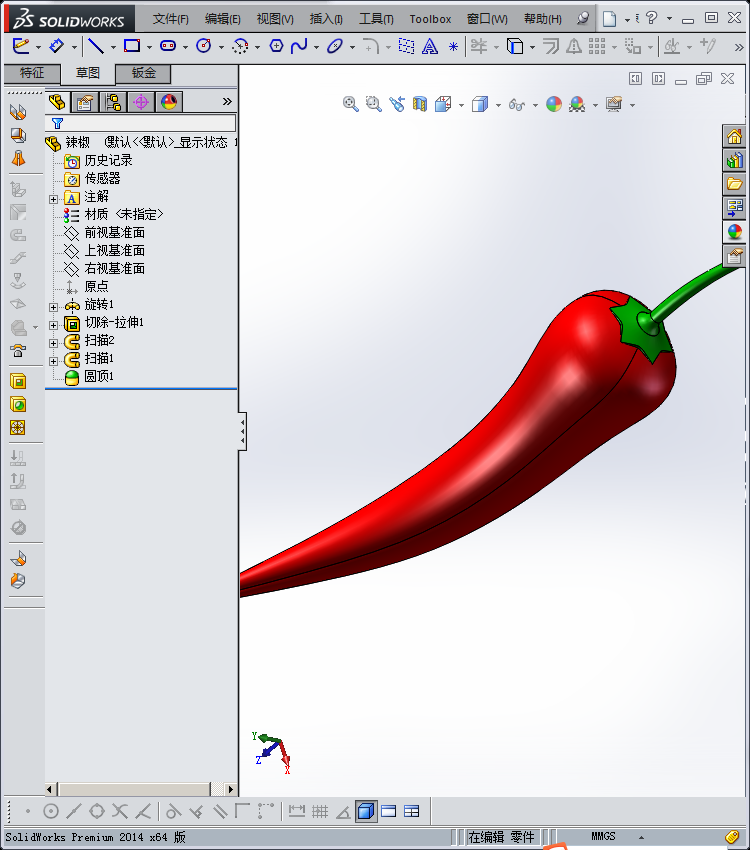Open PropertyManager tab icon
Viewport: 750px width, 850px height.
click(85, 102)
